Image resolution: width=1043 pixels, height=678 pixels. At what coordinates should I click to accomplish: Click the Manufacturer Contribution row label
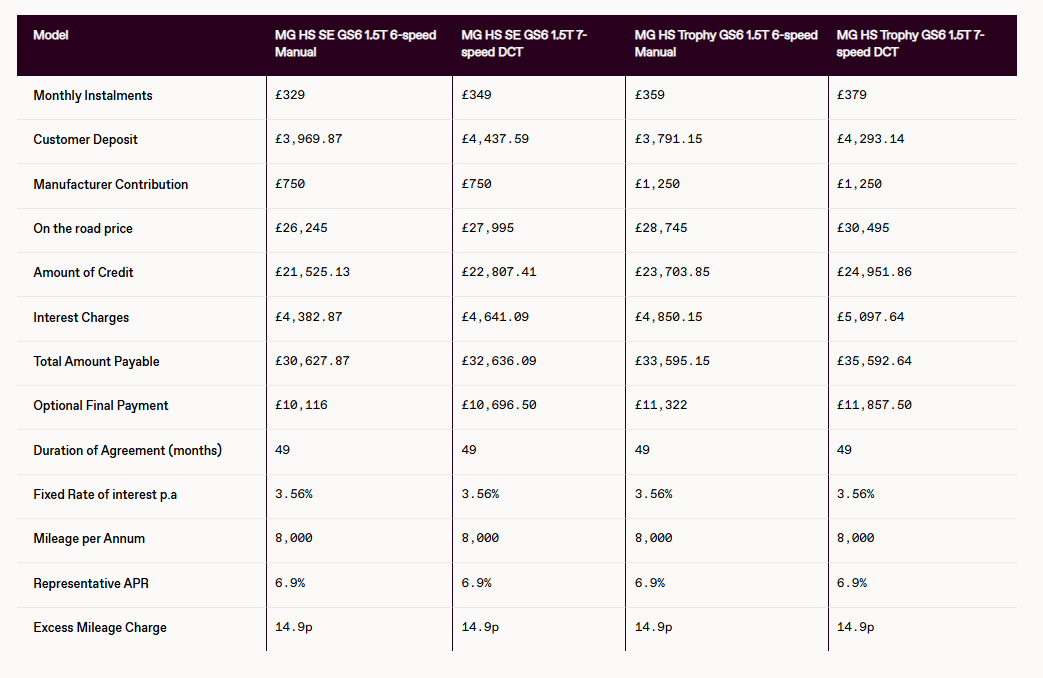(110, 185)
